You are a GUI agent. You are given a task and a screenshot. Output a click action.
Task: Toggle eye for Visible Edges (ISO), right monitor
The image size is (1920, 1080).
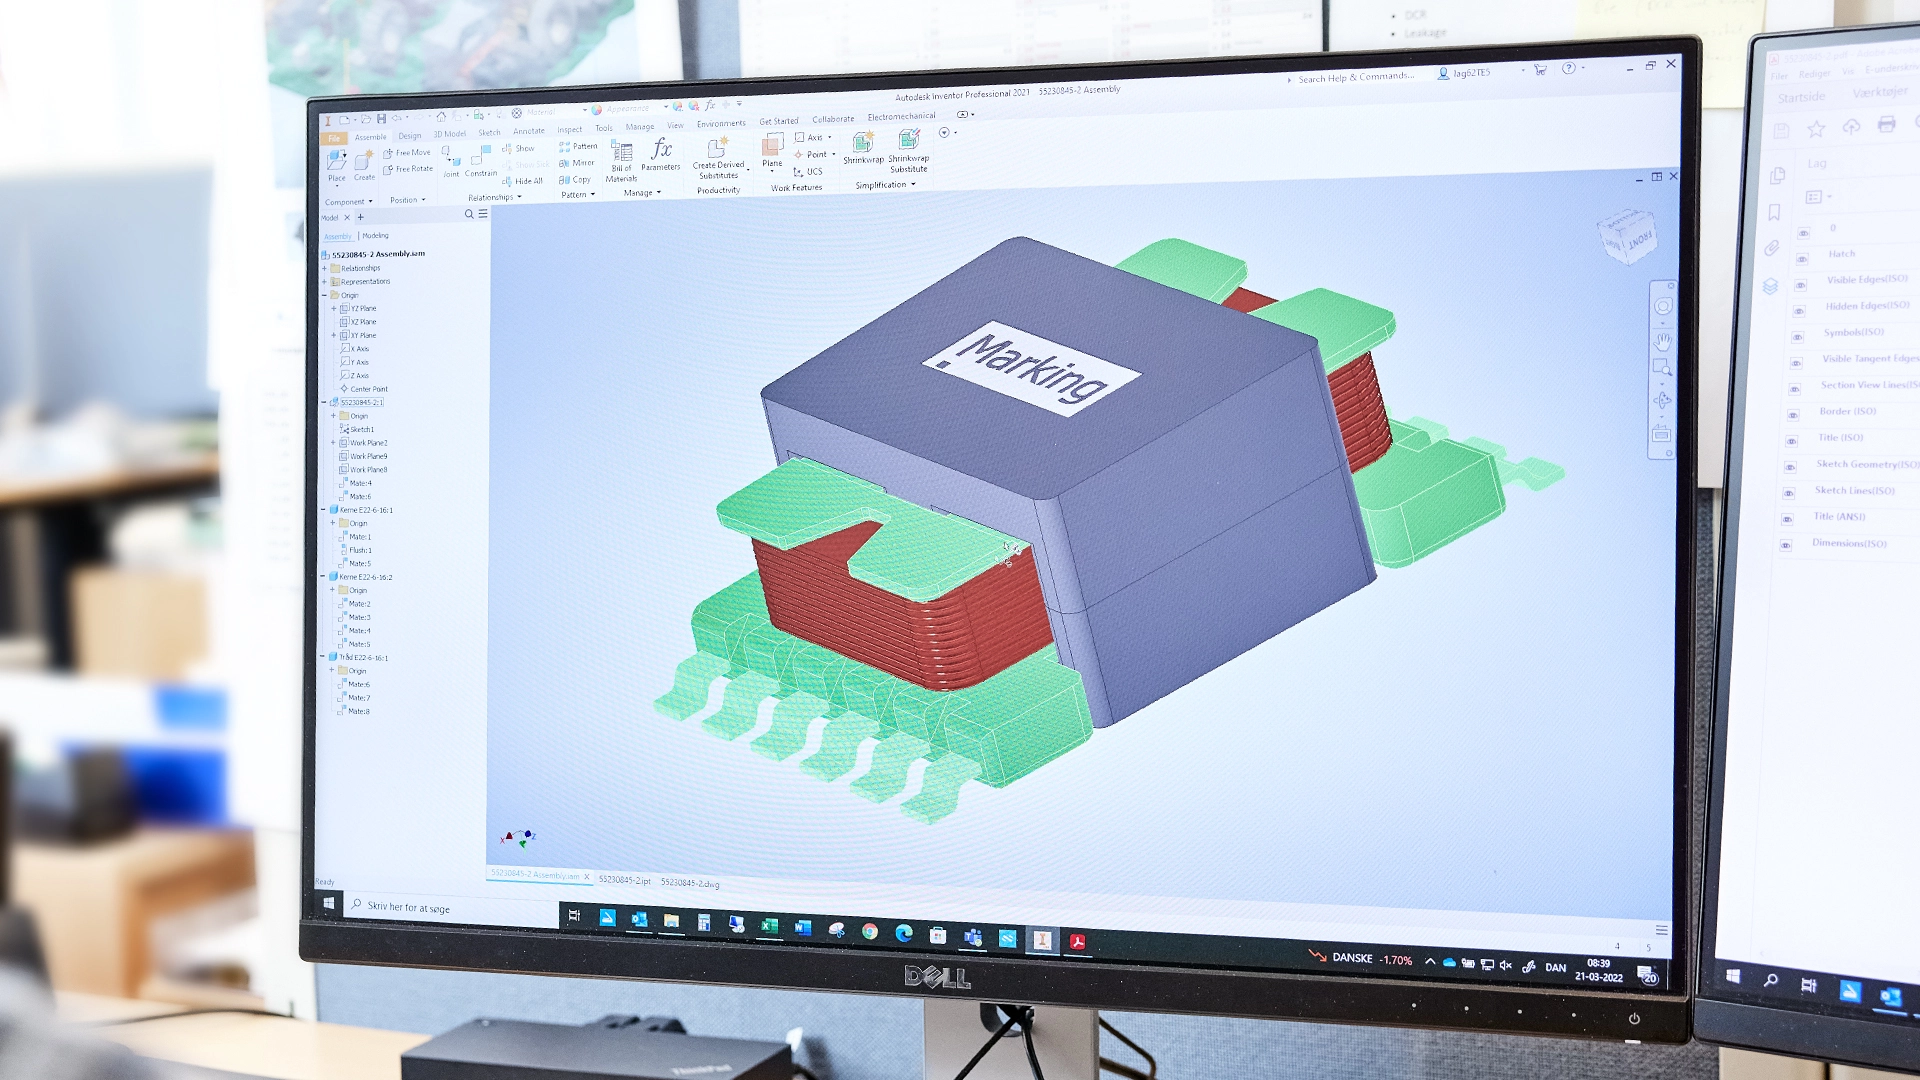(1800, 285)
